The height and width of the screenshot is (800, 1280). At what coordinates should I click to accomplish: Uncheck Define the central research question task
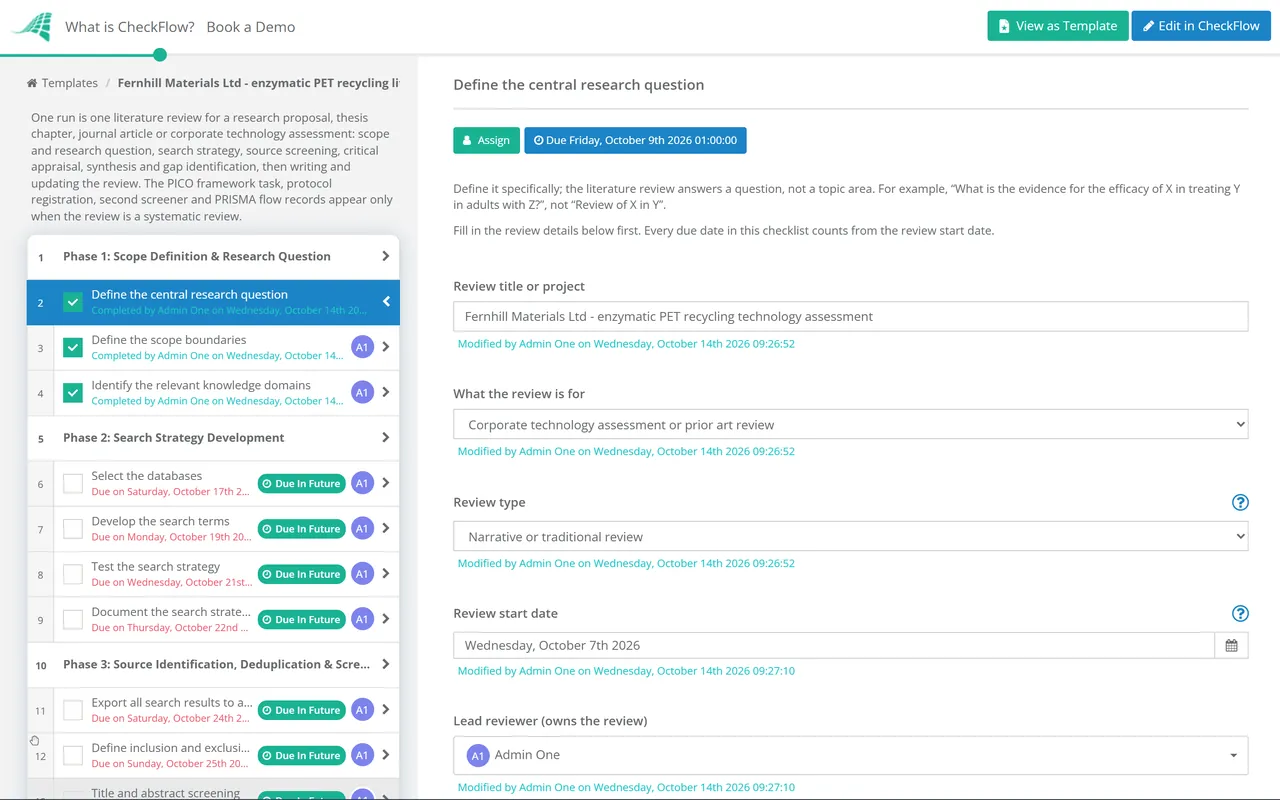pyautogui.click(x=73, y=302)
